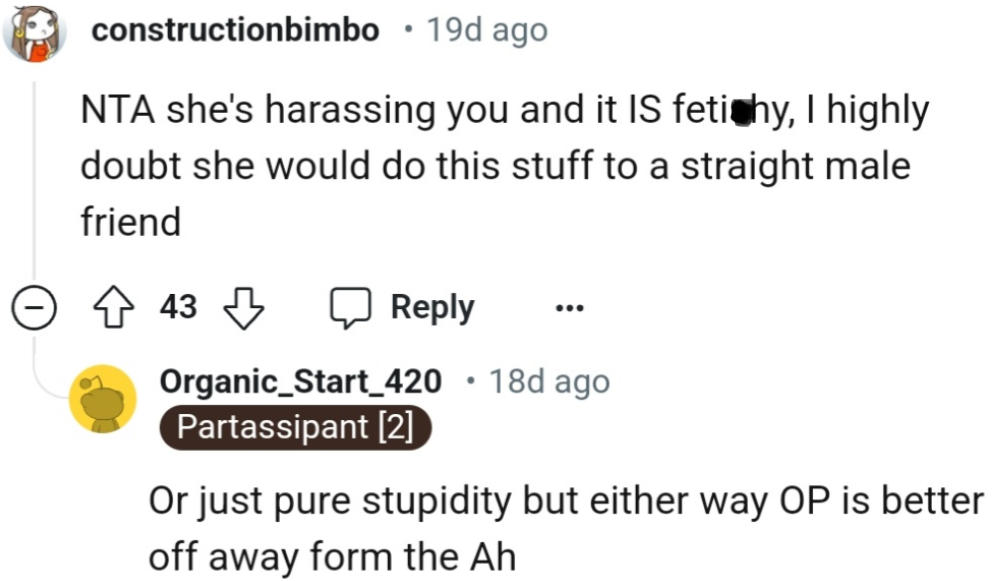Click the word "friend" ending the first comment

[130, 221]
